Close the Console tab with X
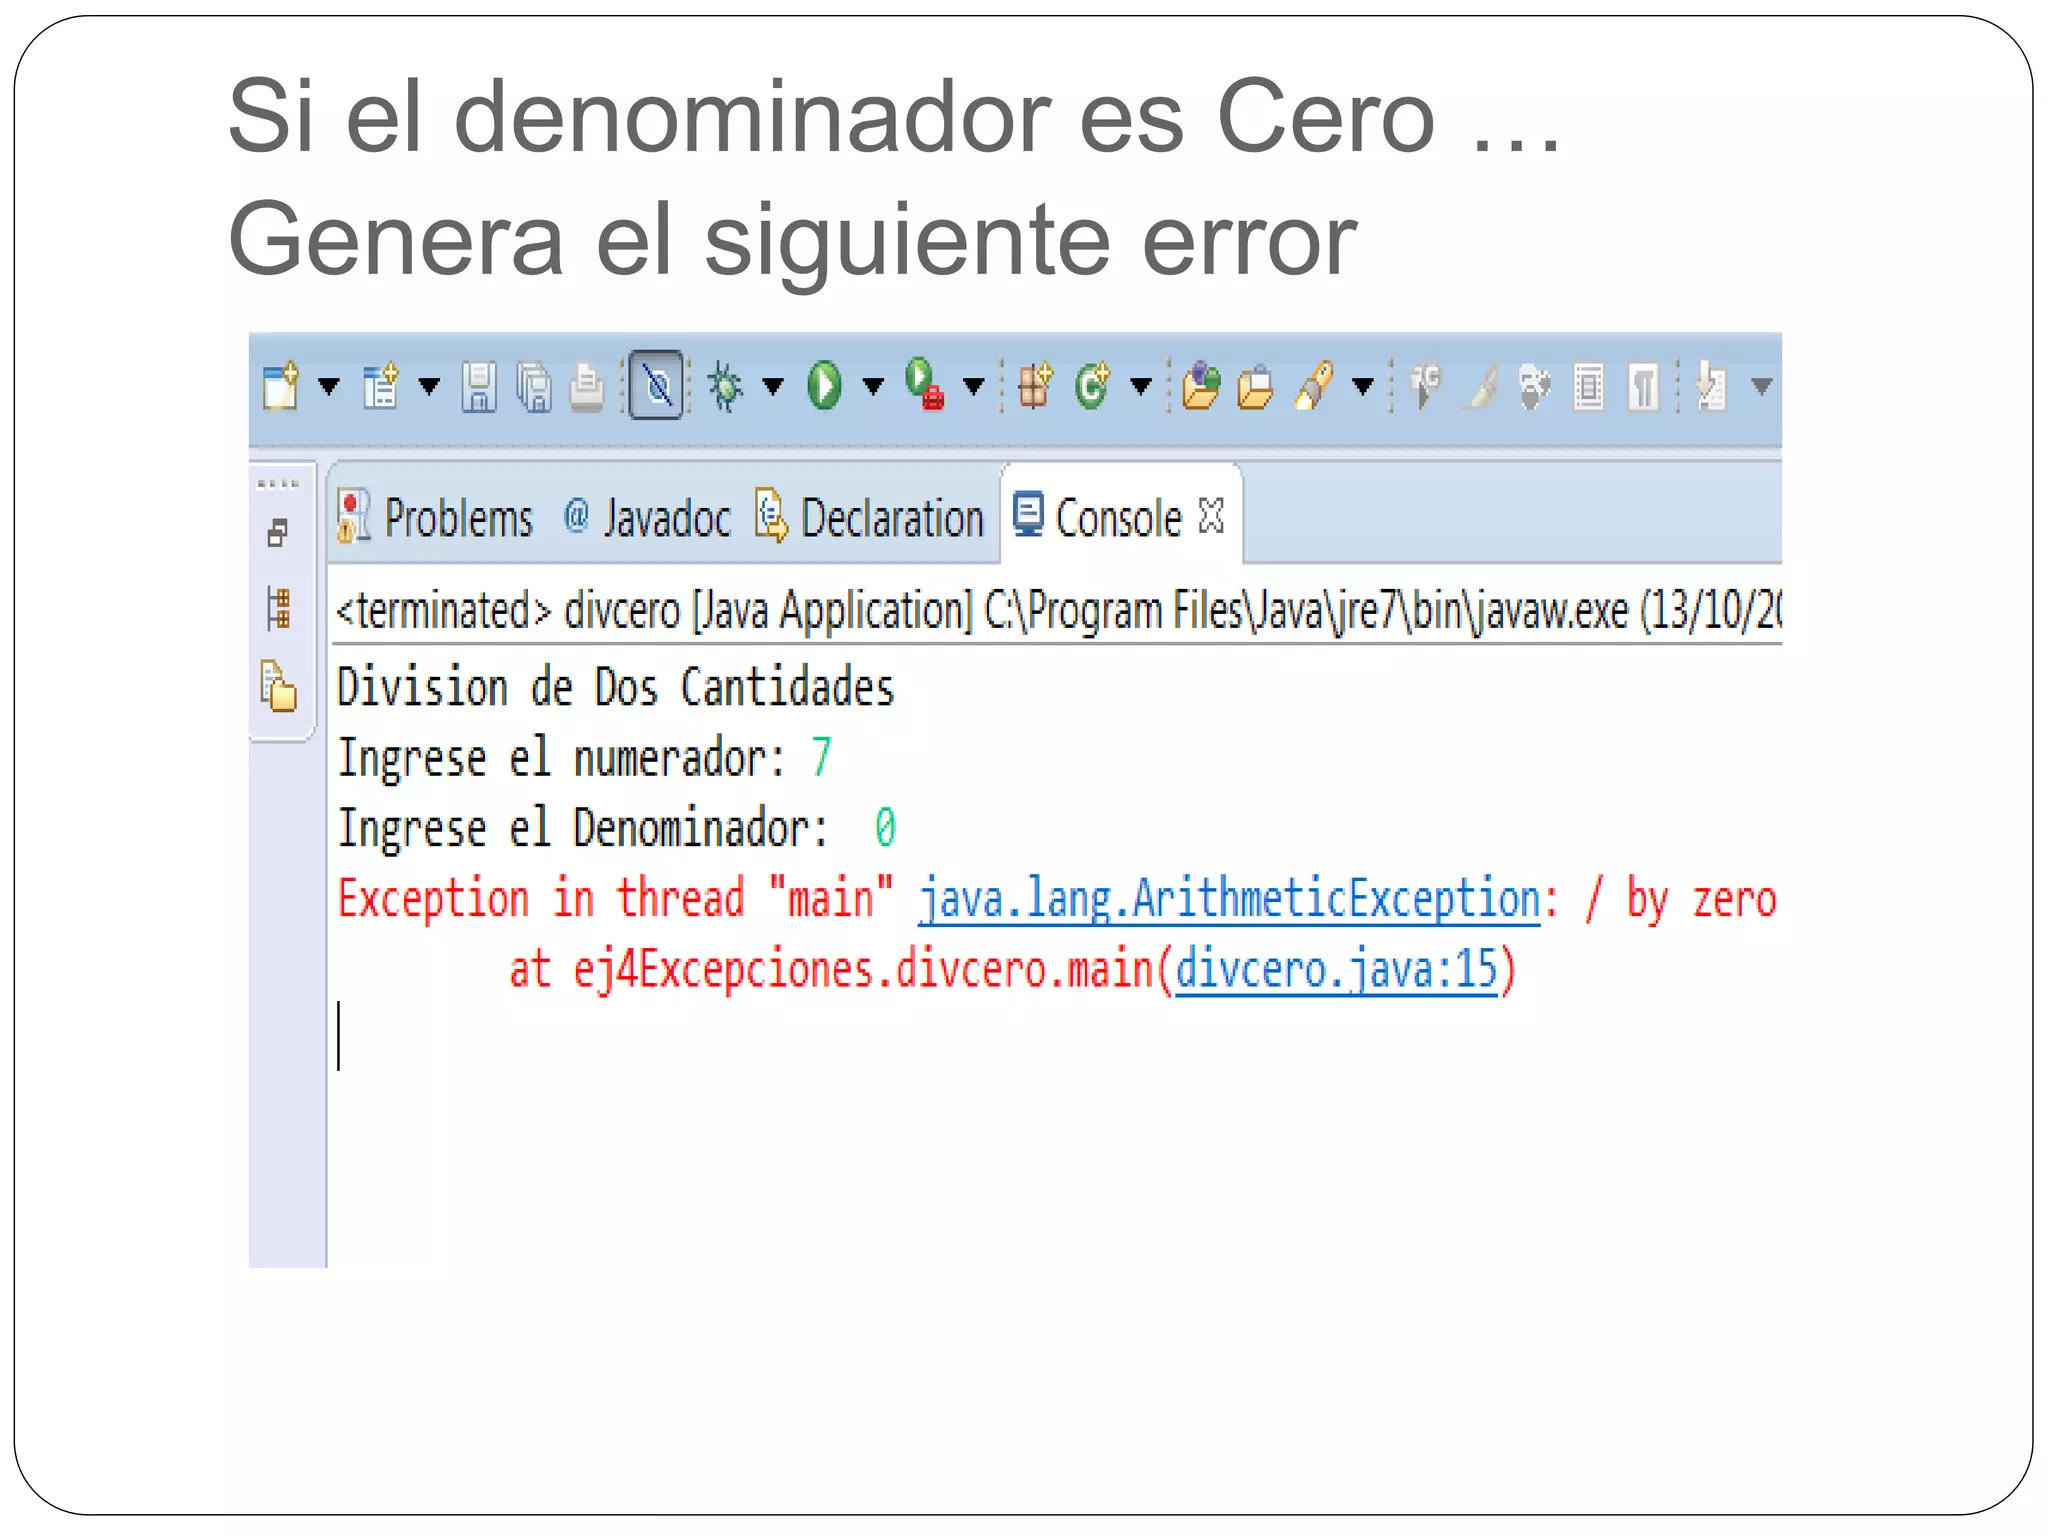The height and width of the screenshot is (1536, 2048). click(1211, 516)
